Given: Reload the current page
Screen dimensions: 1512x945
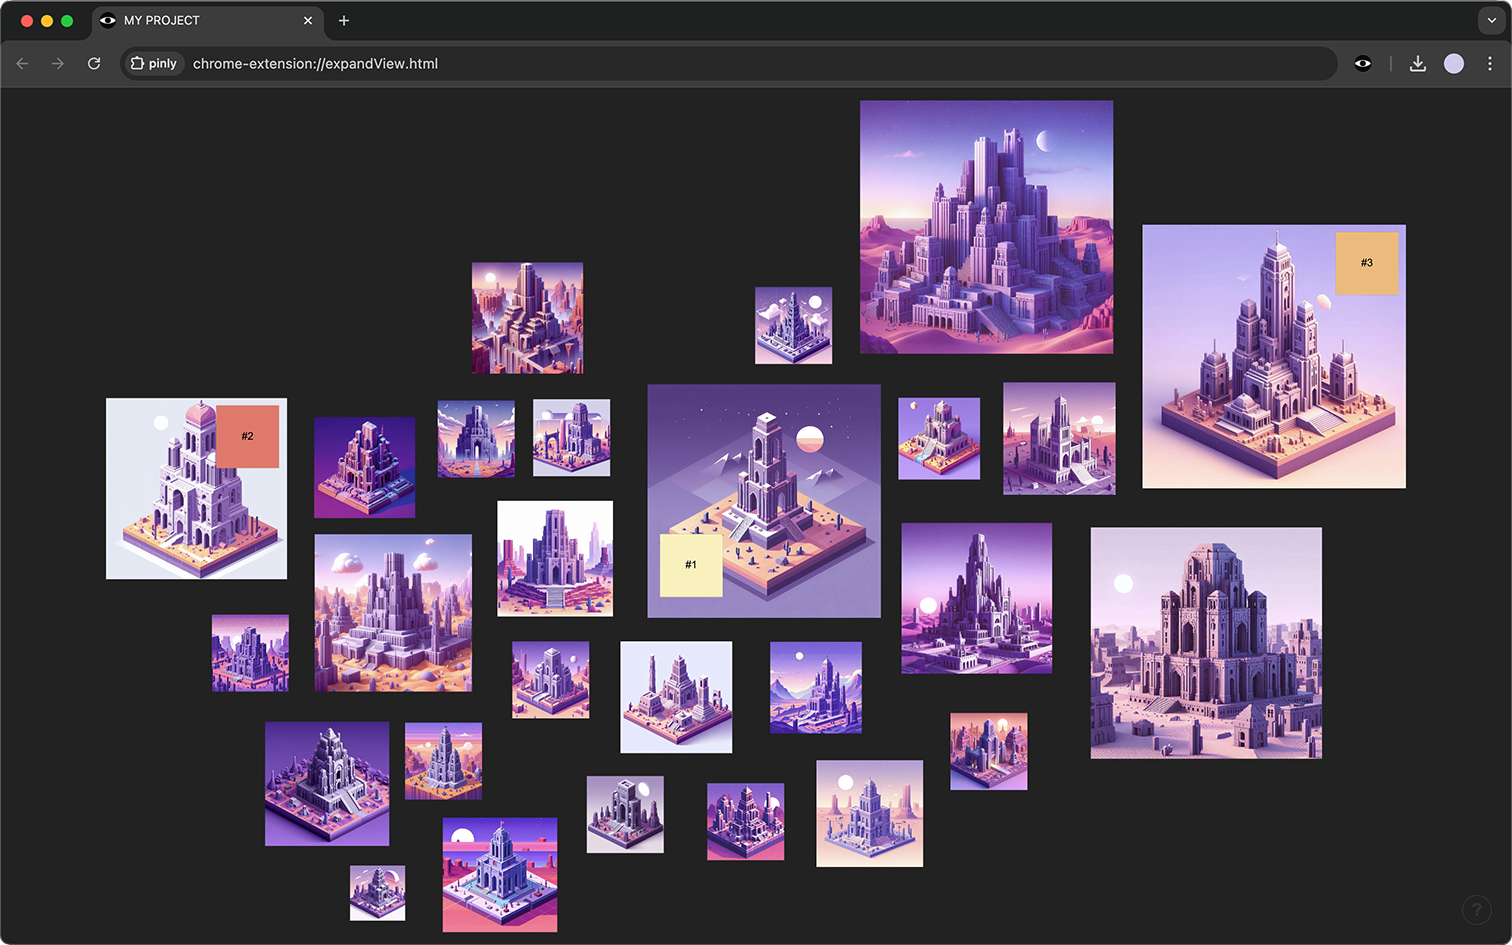Looking at the screenshot, I should [x=94, y=64].
